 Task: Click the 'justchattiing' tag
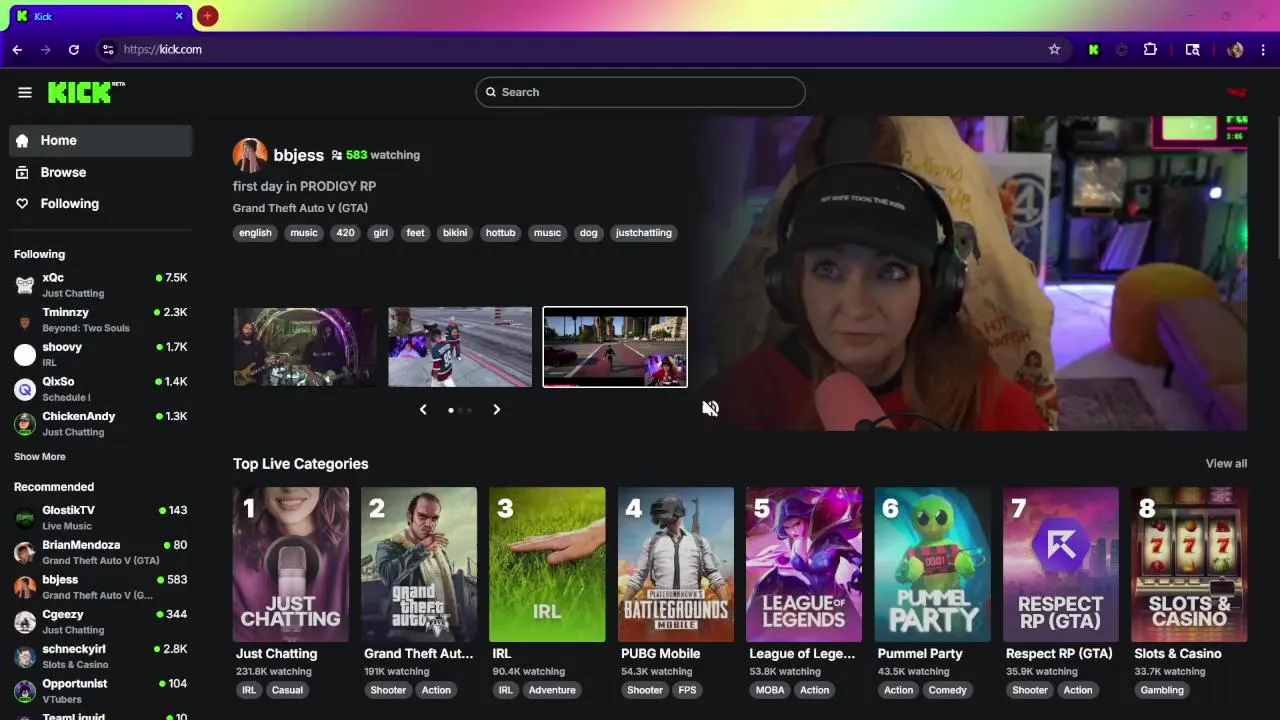[644, 233]
